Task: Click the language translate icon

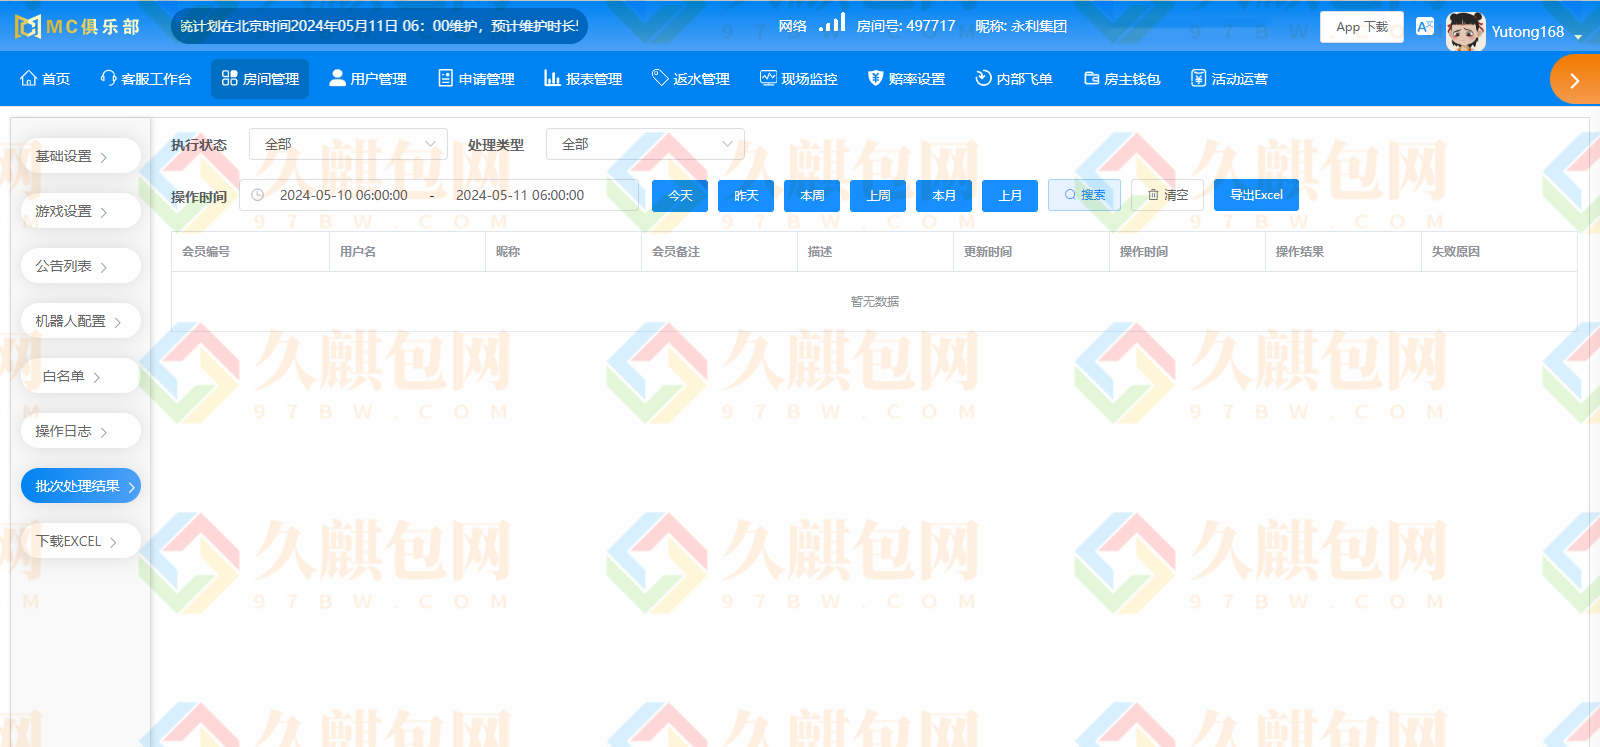Action: click(1425, 27)
